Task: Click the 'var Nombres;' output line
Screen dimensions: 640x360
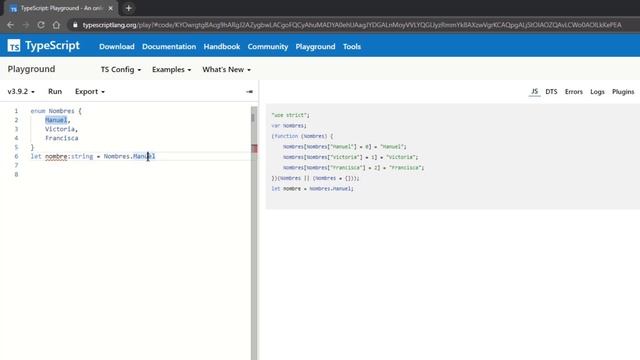Action: (x=289, y=126)
